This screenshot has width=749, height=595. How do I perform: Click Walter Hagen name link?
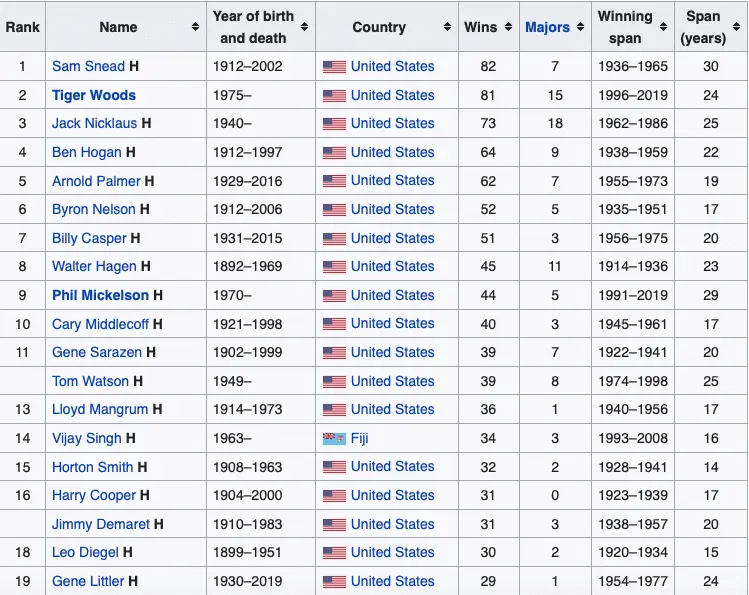pos(94,267)
